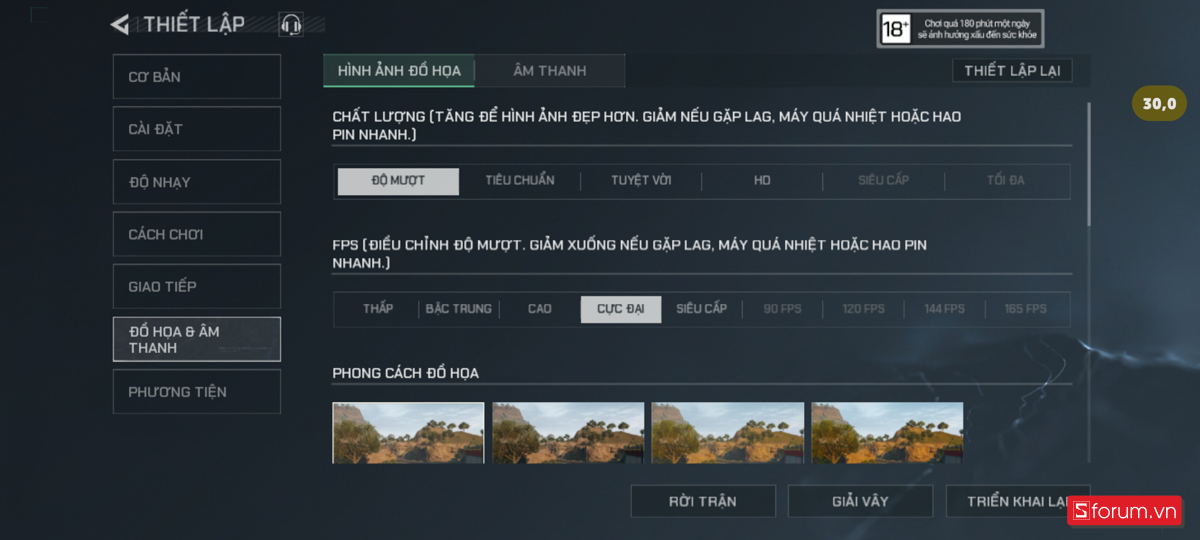1200x540 pixels.
Task: Choose the 90 FPS option
Action: point(783,309)
